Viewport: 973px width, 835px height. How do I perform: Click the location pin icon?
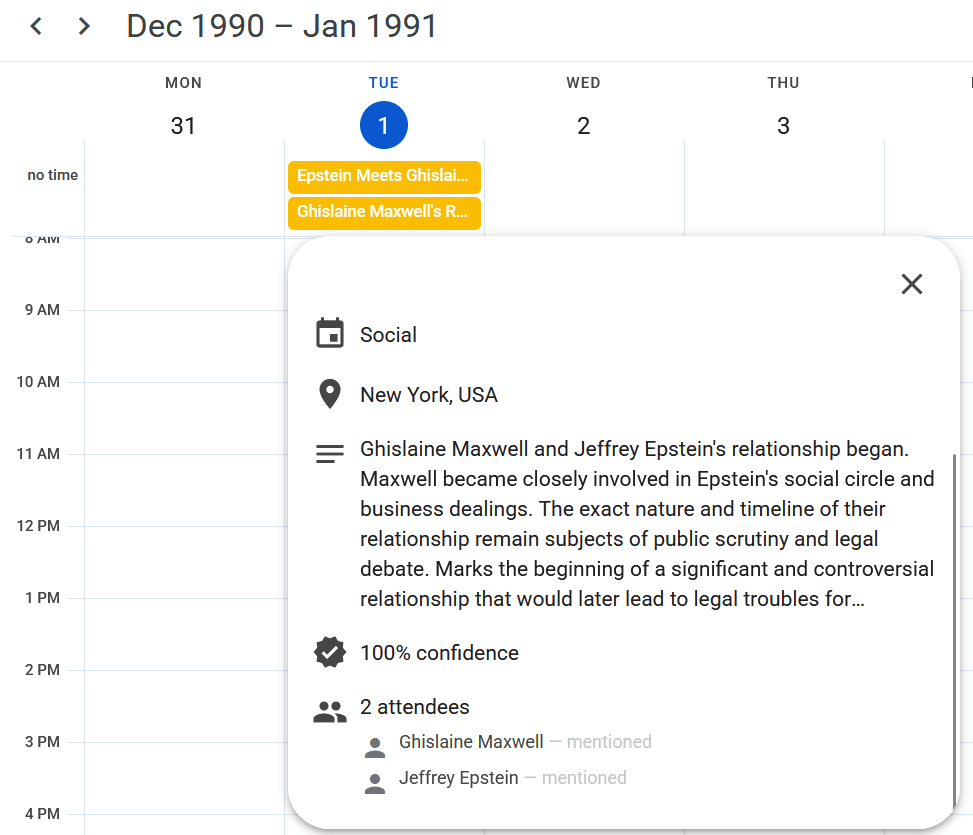coord(330,394)
